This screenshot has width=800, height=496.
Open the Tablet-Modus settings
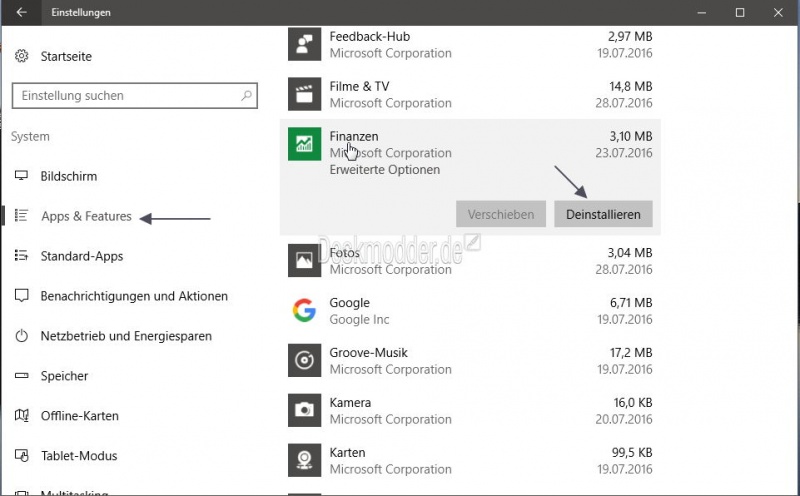[x=79, y=456]
